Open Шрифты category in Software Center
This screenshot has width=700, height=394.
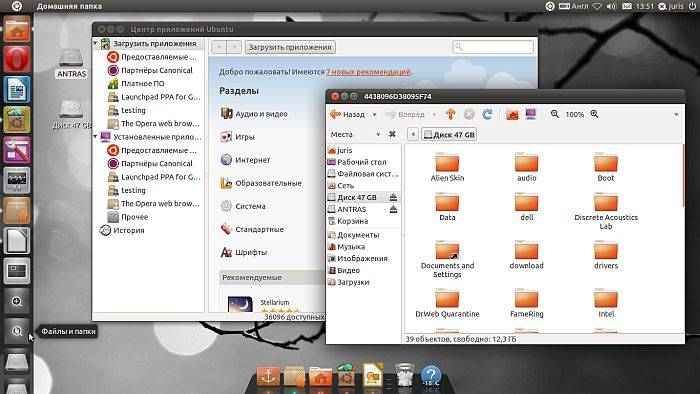point(244,252)
